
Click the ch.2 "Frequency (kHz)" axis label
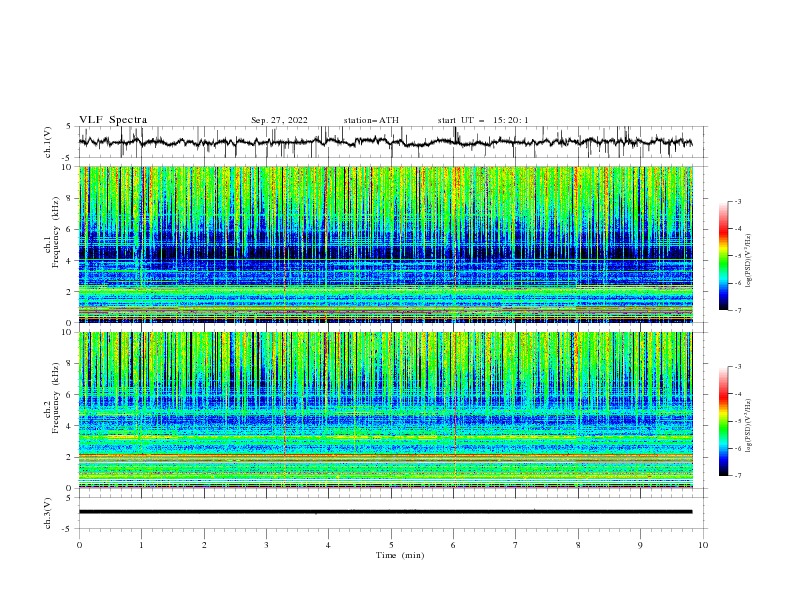[56, 398]
